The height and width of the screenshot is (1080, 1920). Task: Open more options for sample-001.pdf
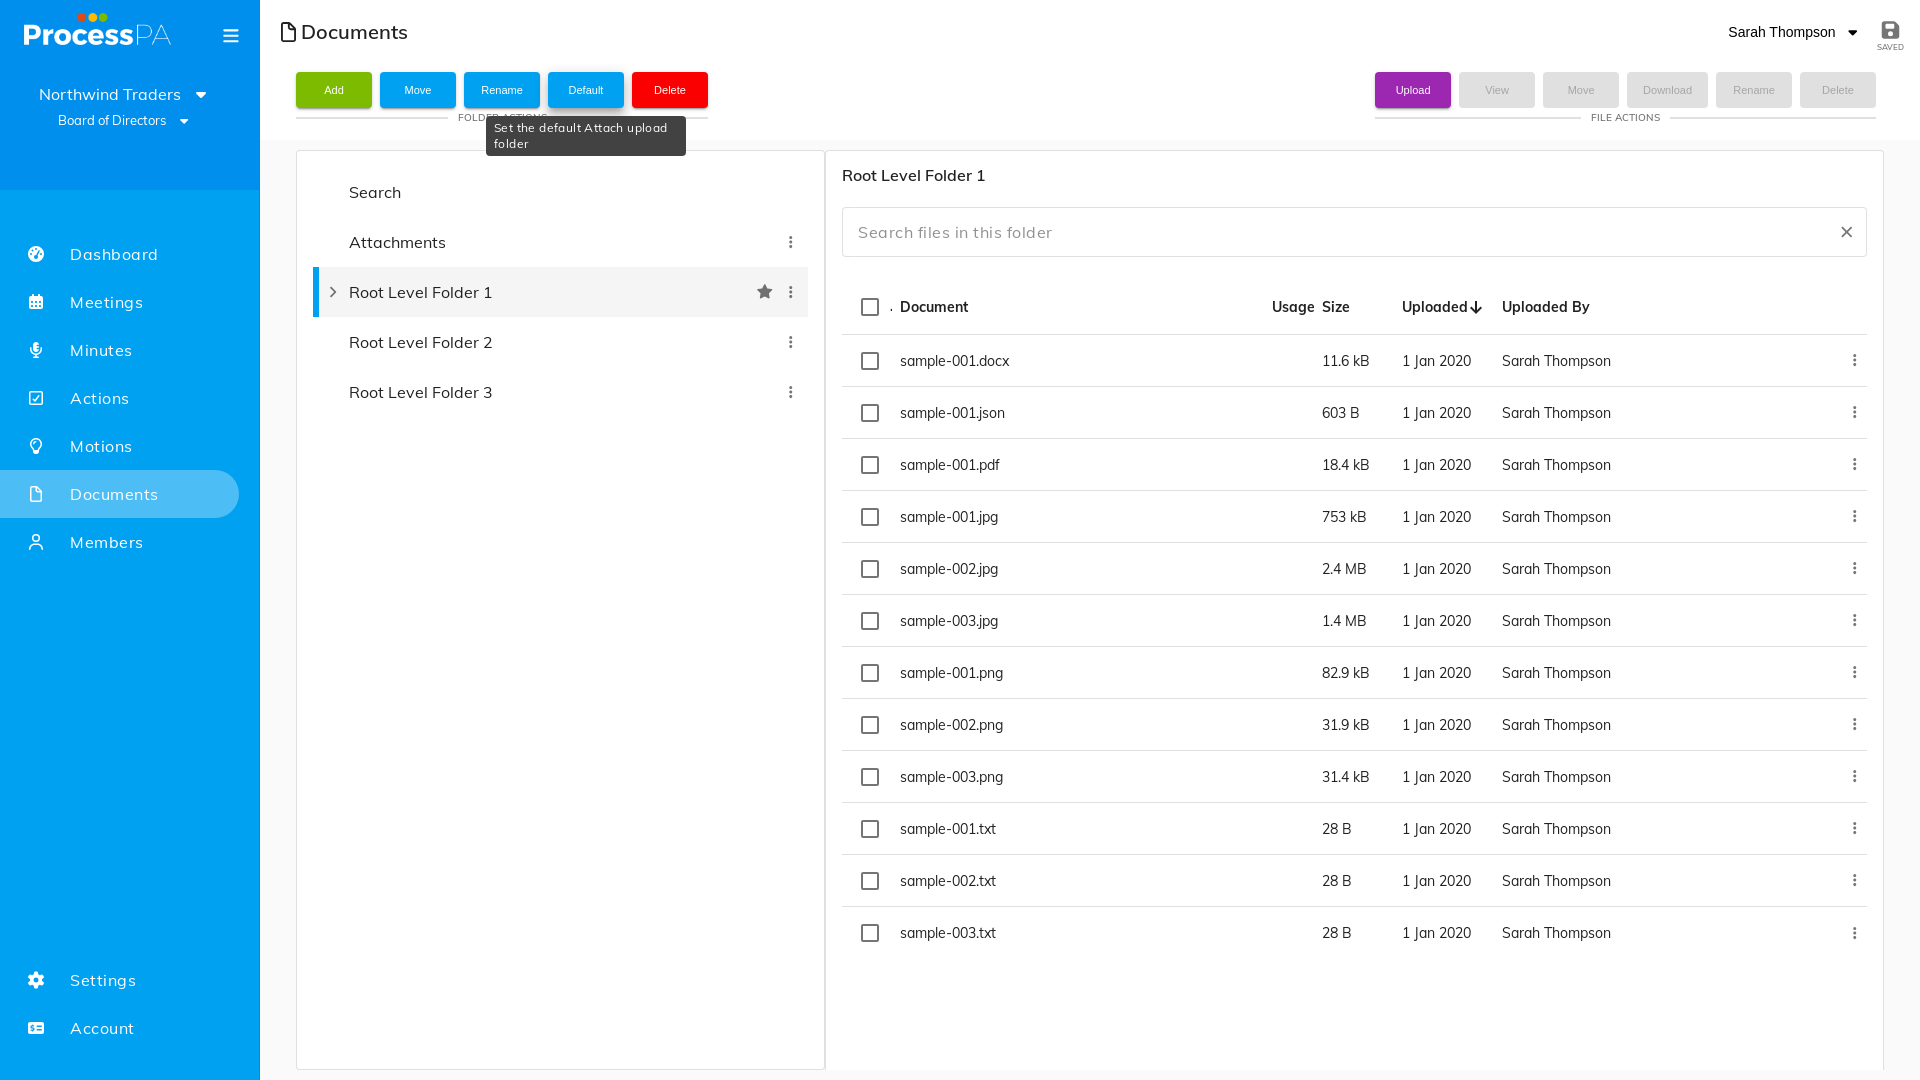pyautogui.click(x=1854, y=464)
